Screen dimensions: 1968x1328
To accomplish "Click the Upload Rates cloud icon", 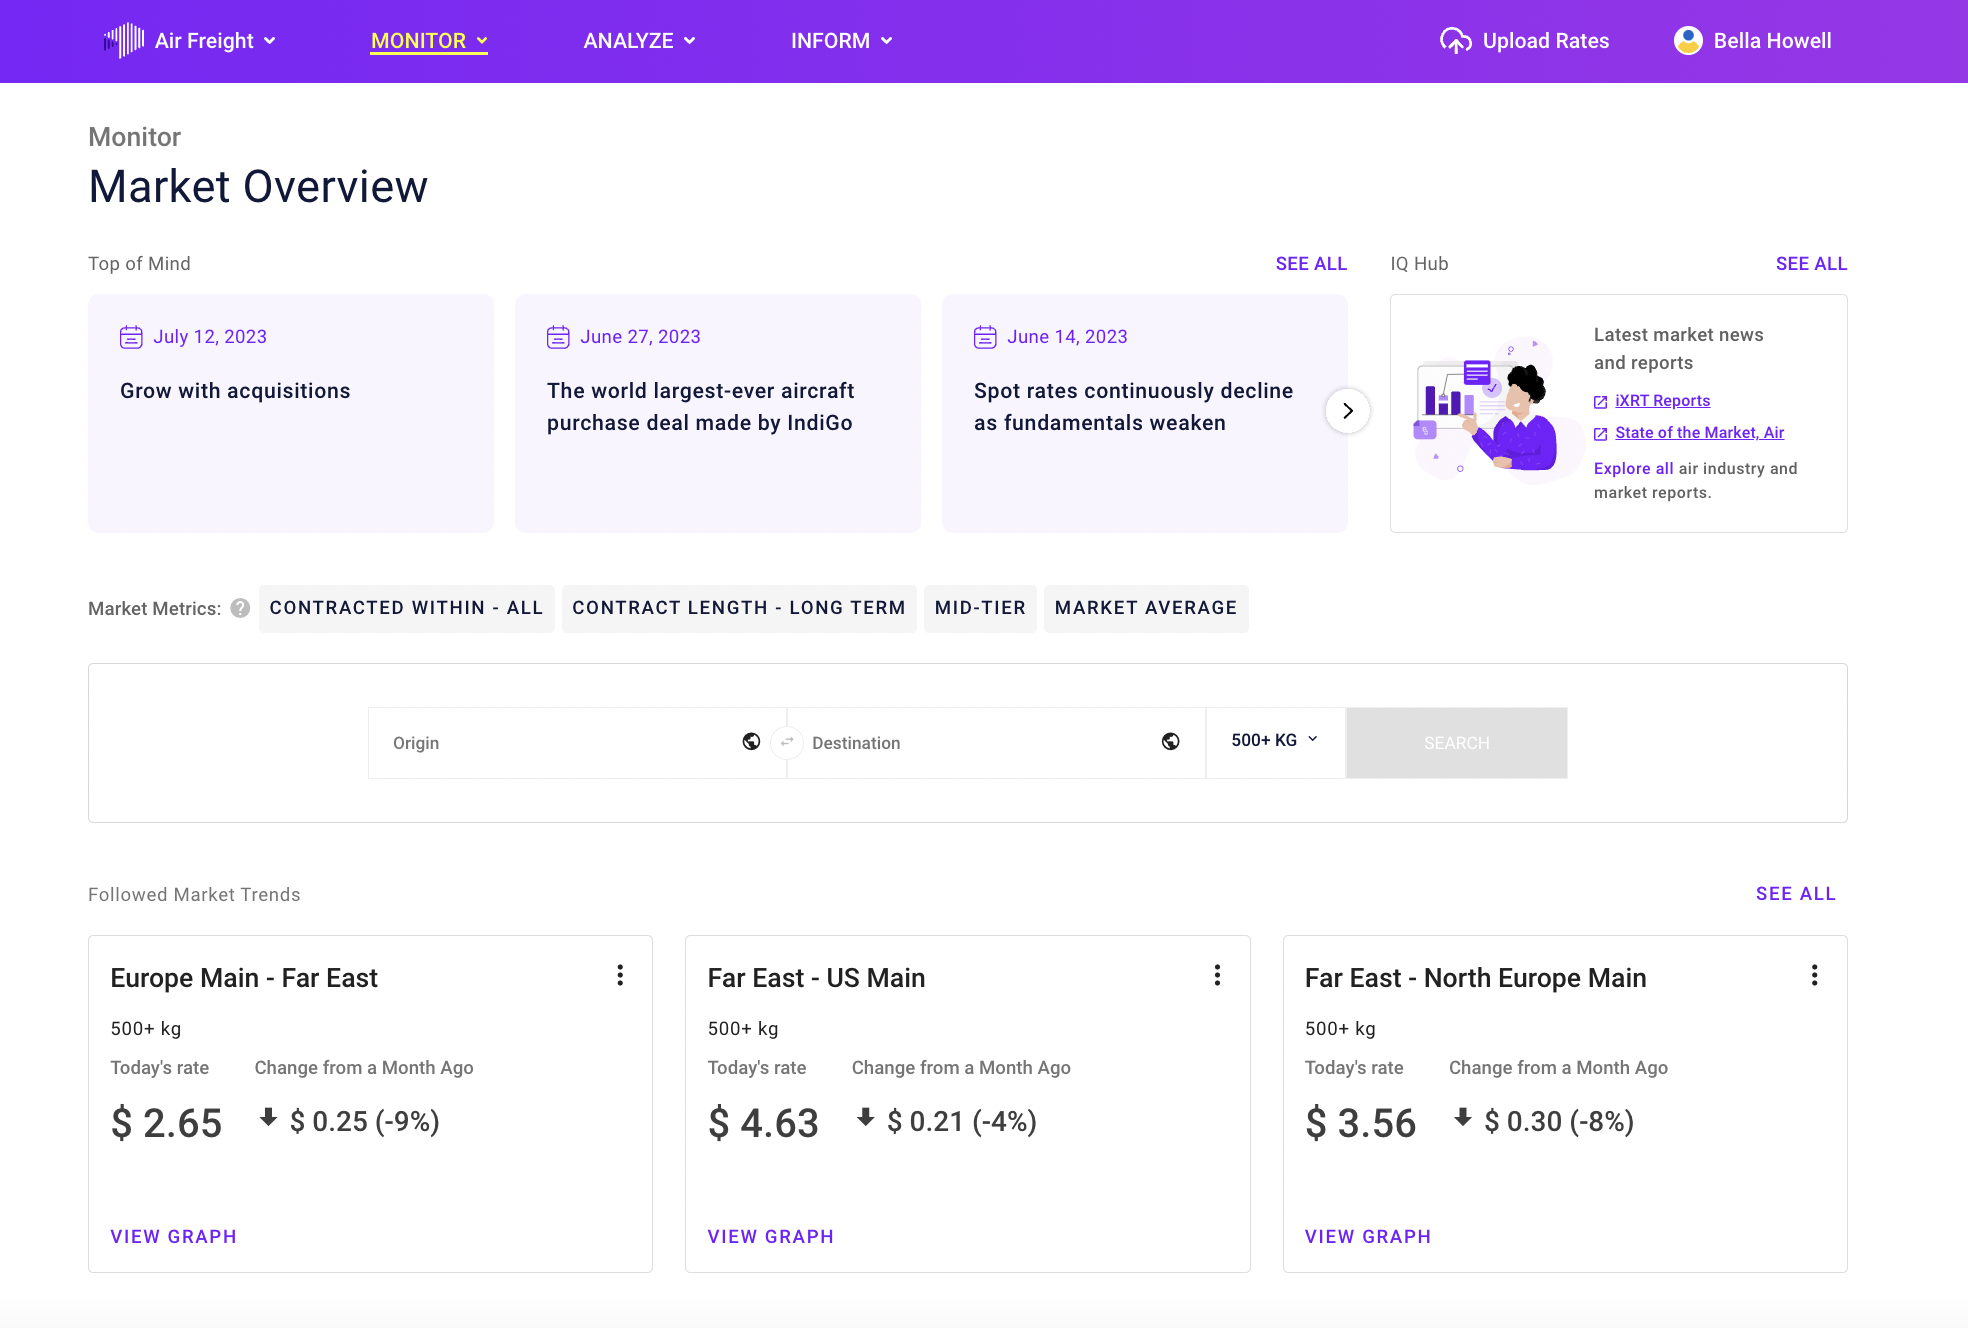I will pos(1455,41).
